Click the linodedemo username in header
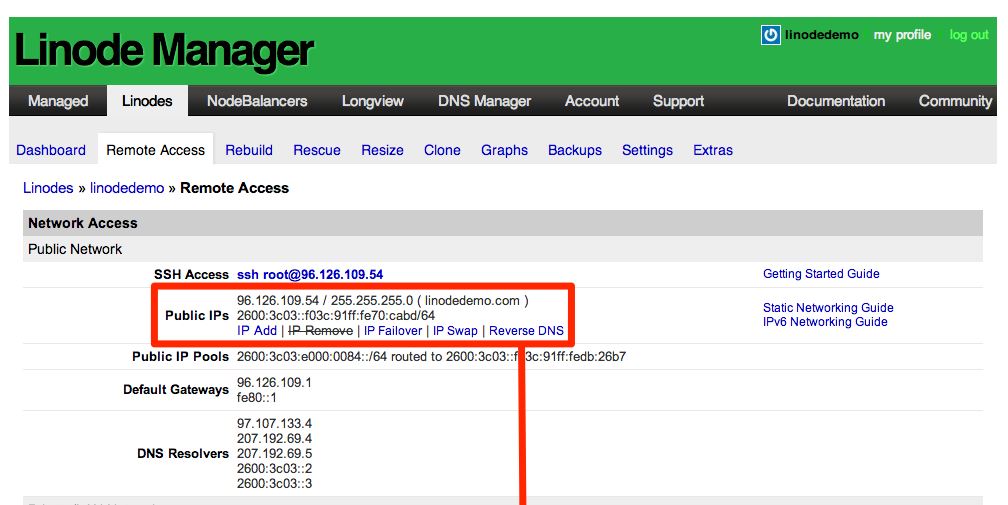Image resolution: width=1008 pixels, height=505 pixels. [x=822, y=35]
